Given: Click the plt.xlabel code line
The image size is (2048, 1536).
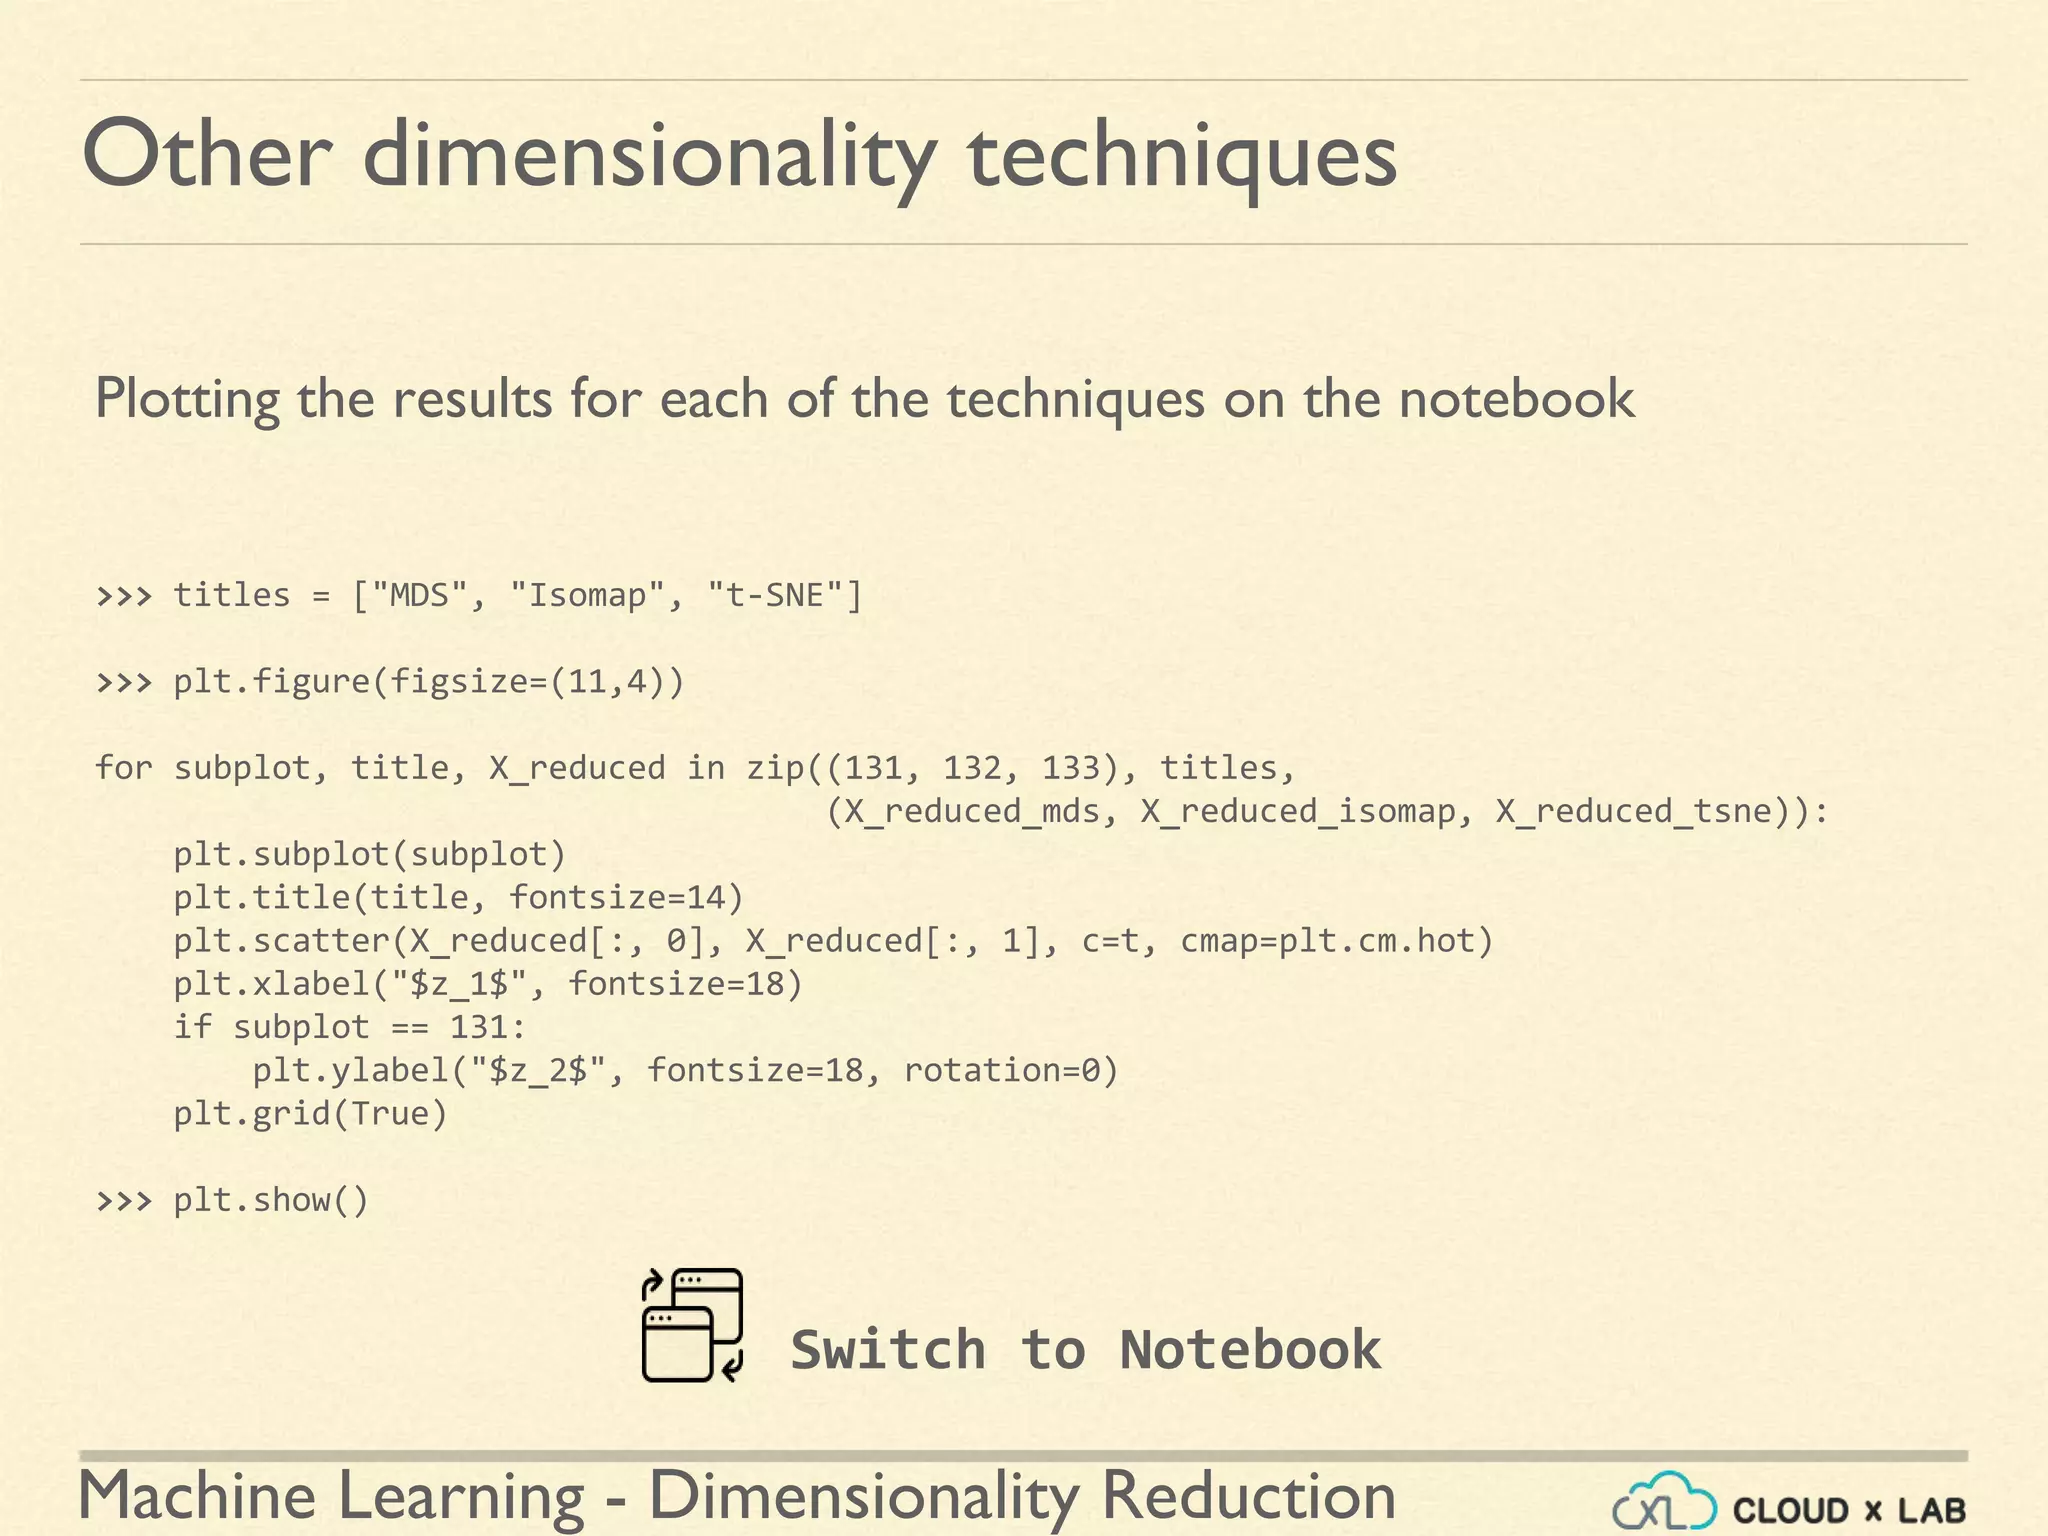Looking at the screenshot, I should 488,984.
